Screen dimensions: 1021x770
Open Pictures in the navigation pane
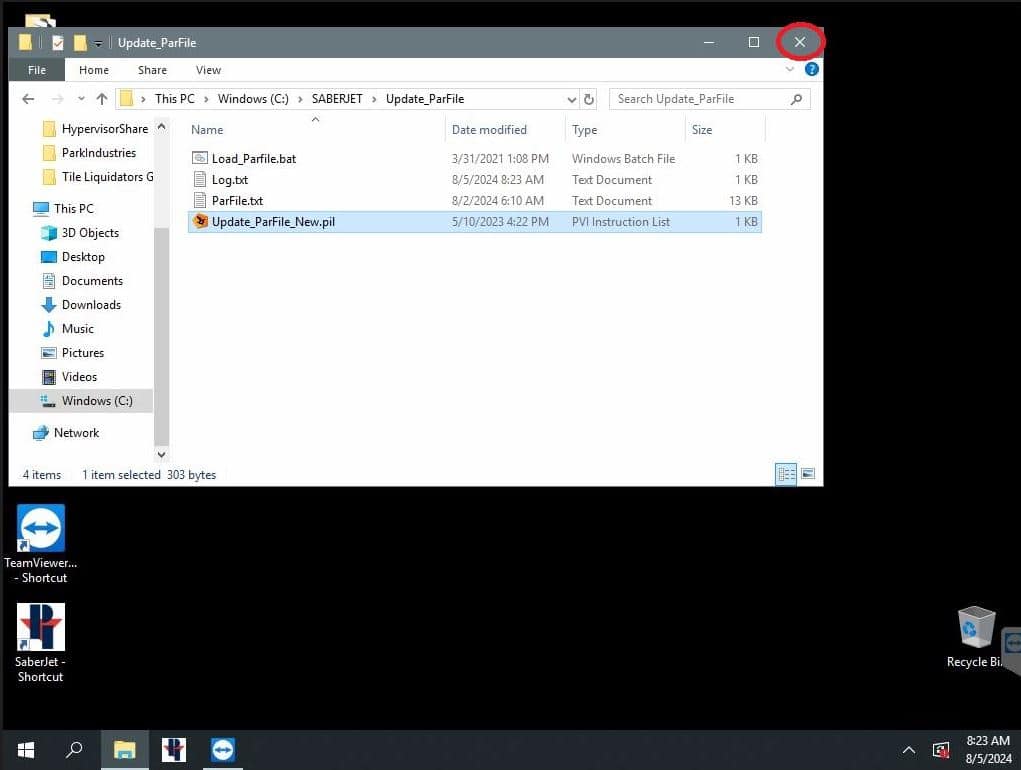(72, 353)
